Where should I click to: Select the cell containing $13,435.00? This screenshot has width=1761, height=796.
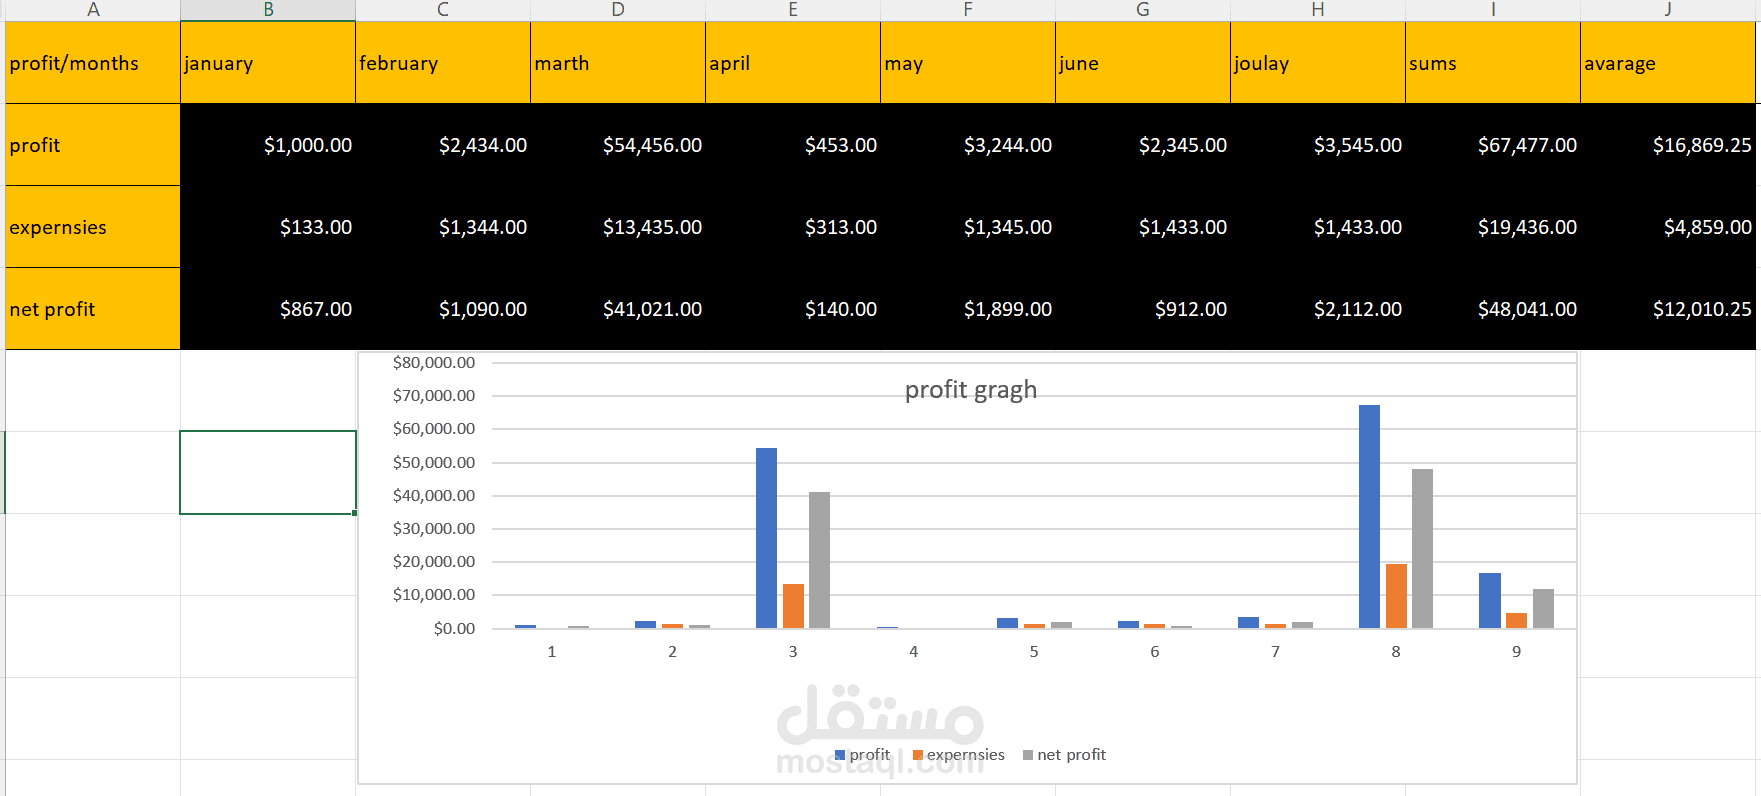[x=618, y=227]
